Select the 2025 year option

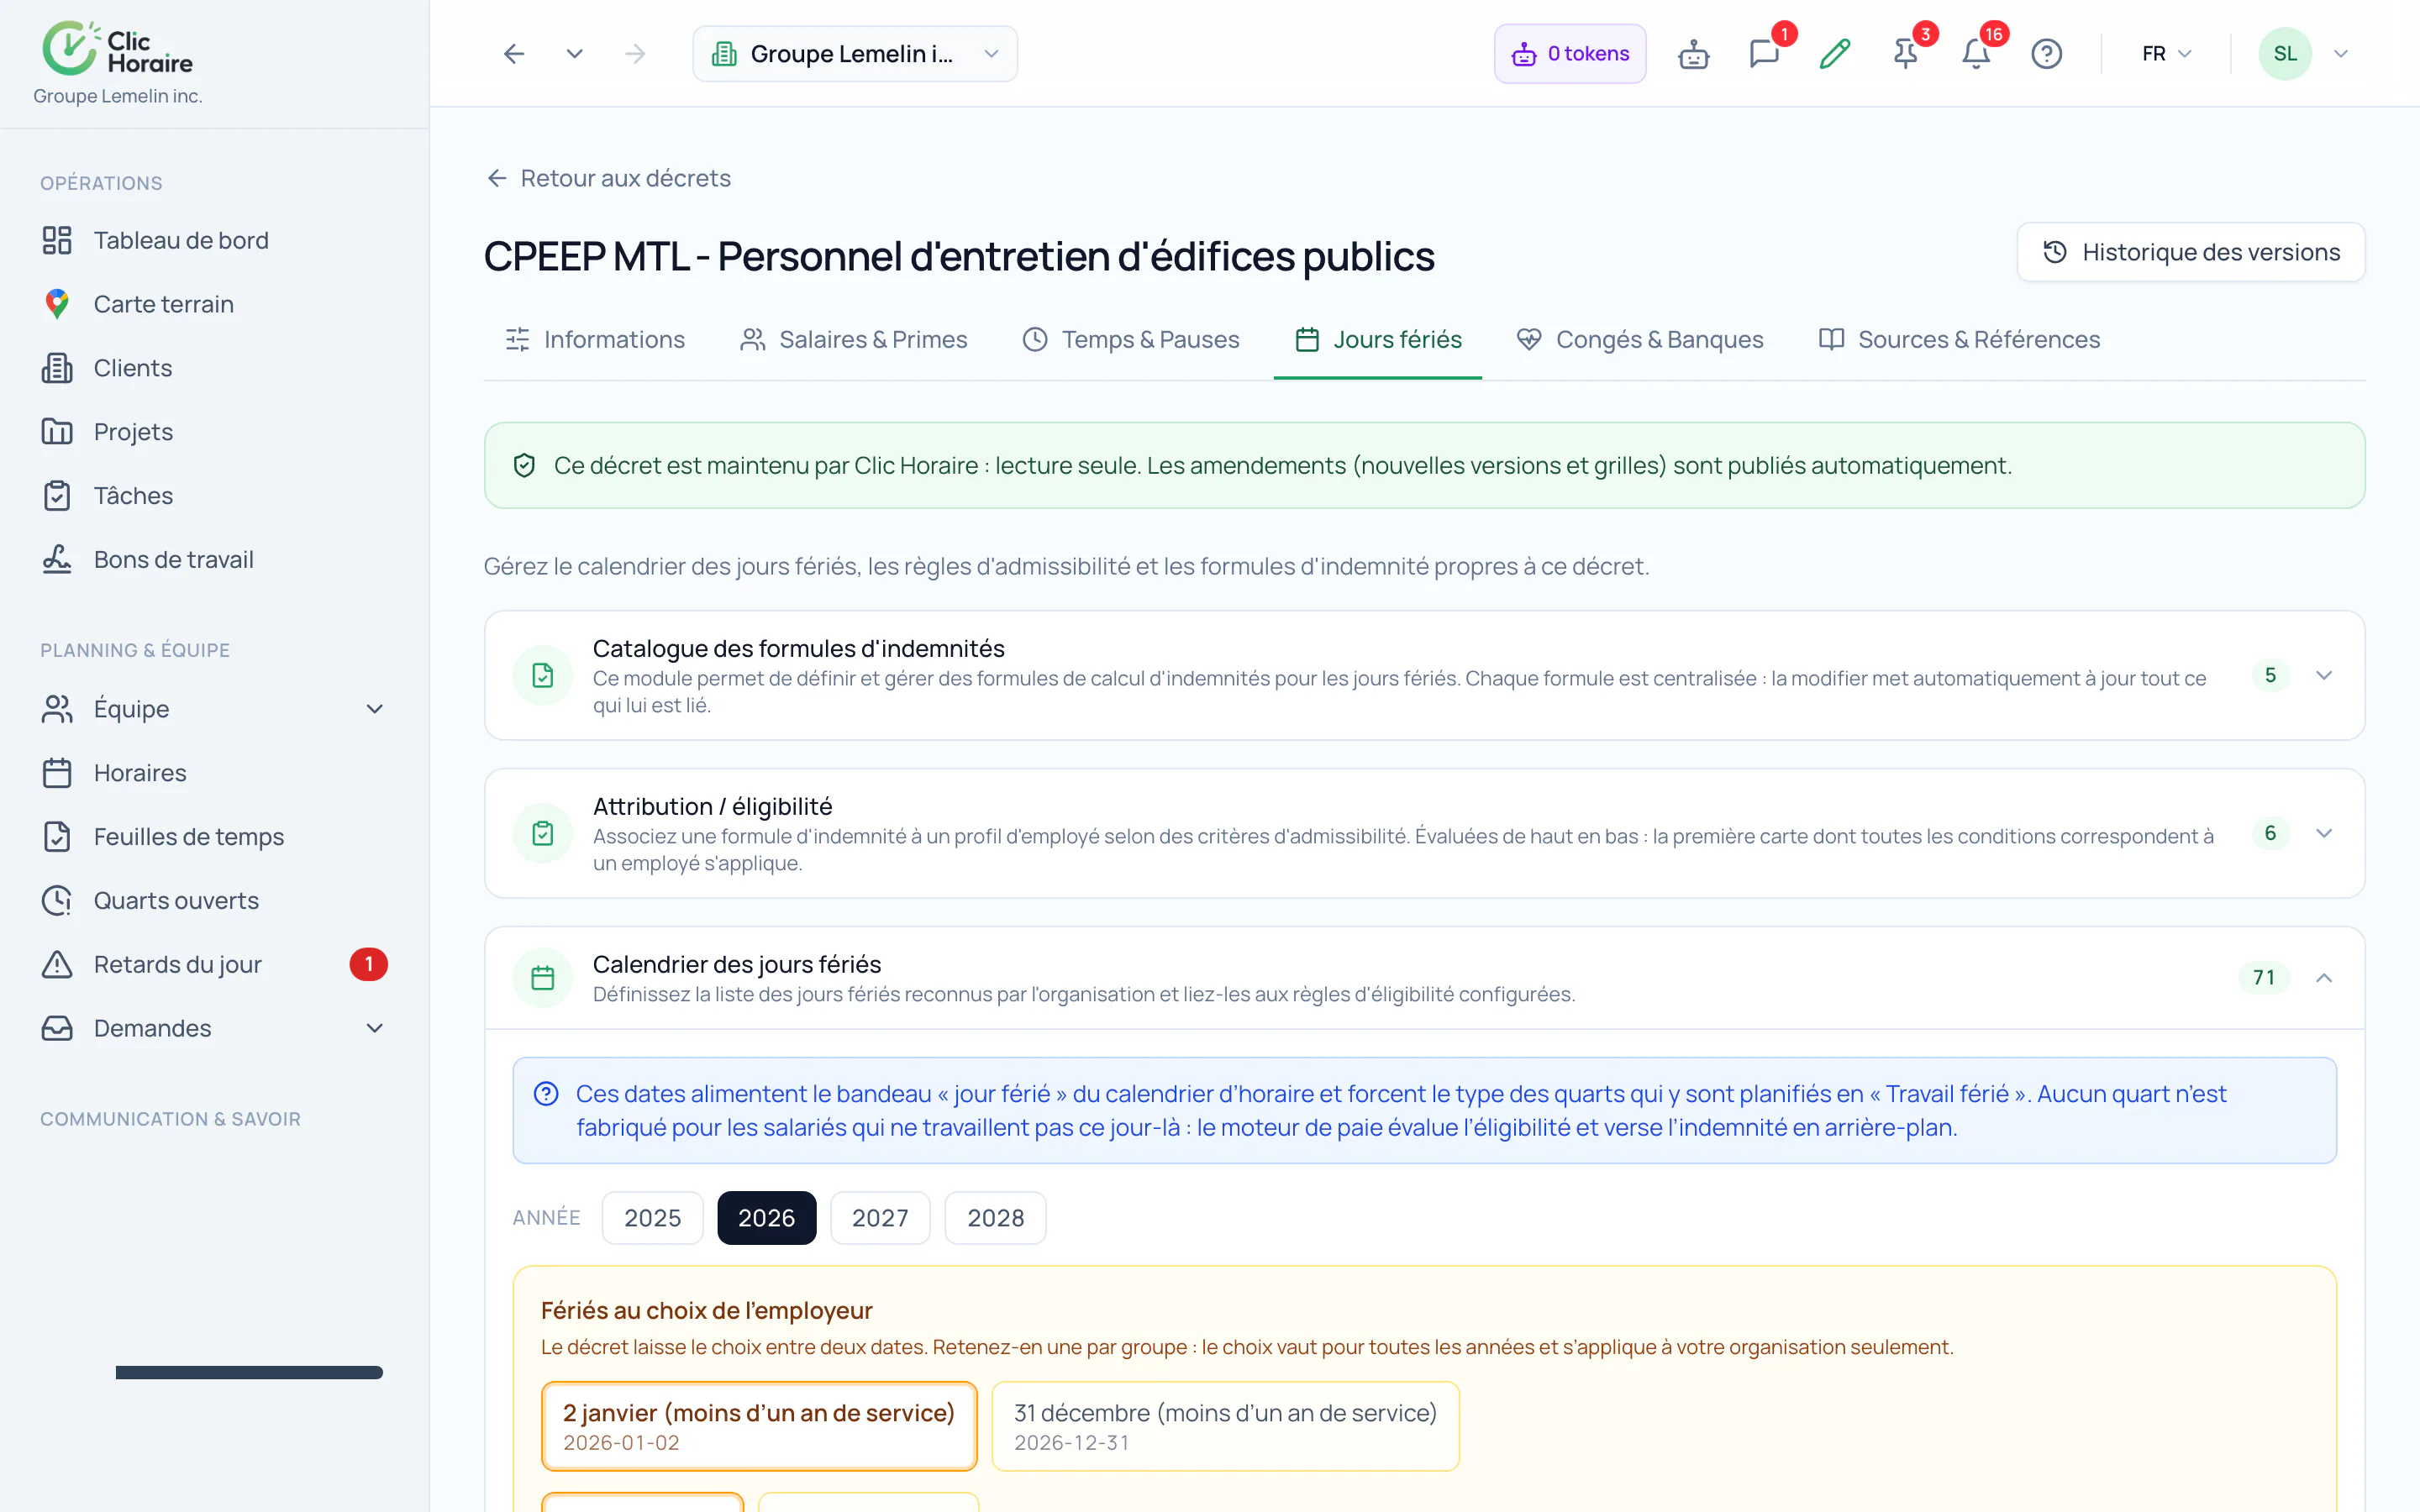click(652, 1217)
